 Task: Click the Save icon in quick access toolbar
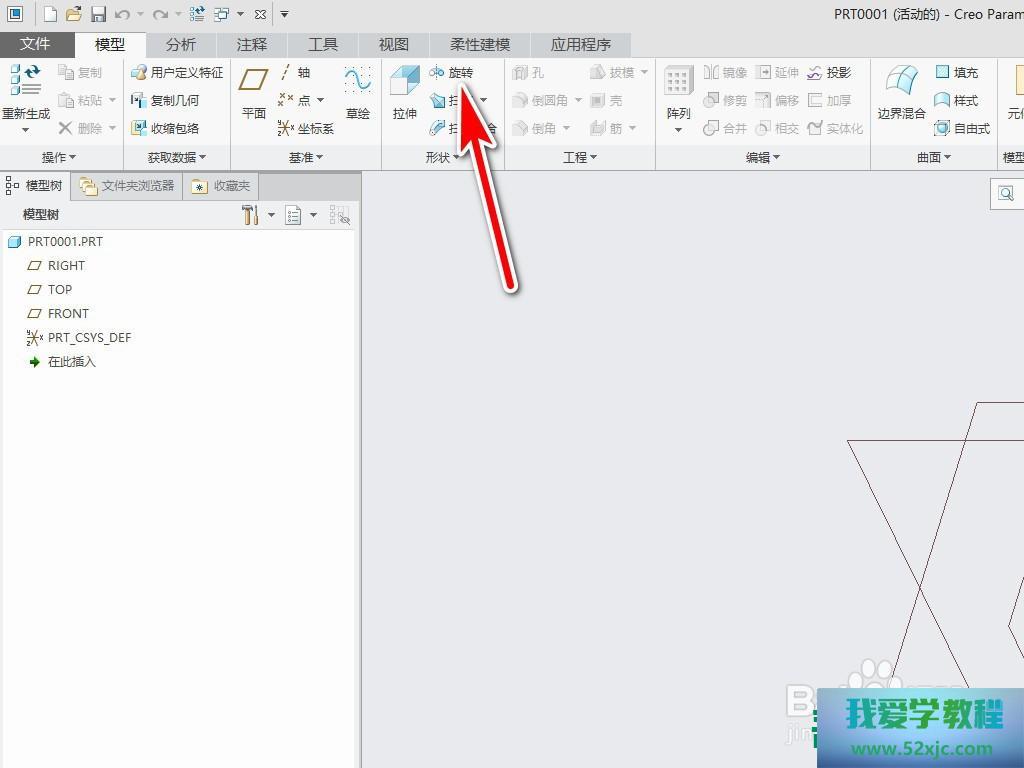pyautogui.click(x=98, y=14)
